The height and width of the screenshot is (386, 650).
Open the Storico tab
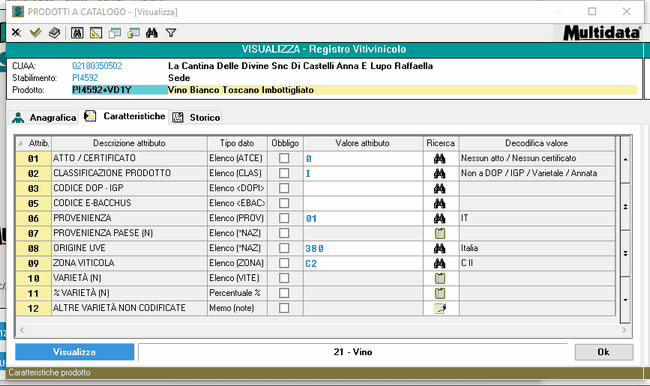[196, 118]
